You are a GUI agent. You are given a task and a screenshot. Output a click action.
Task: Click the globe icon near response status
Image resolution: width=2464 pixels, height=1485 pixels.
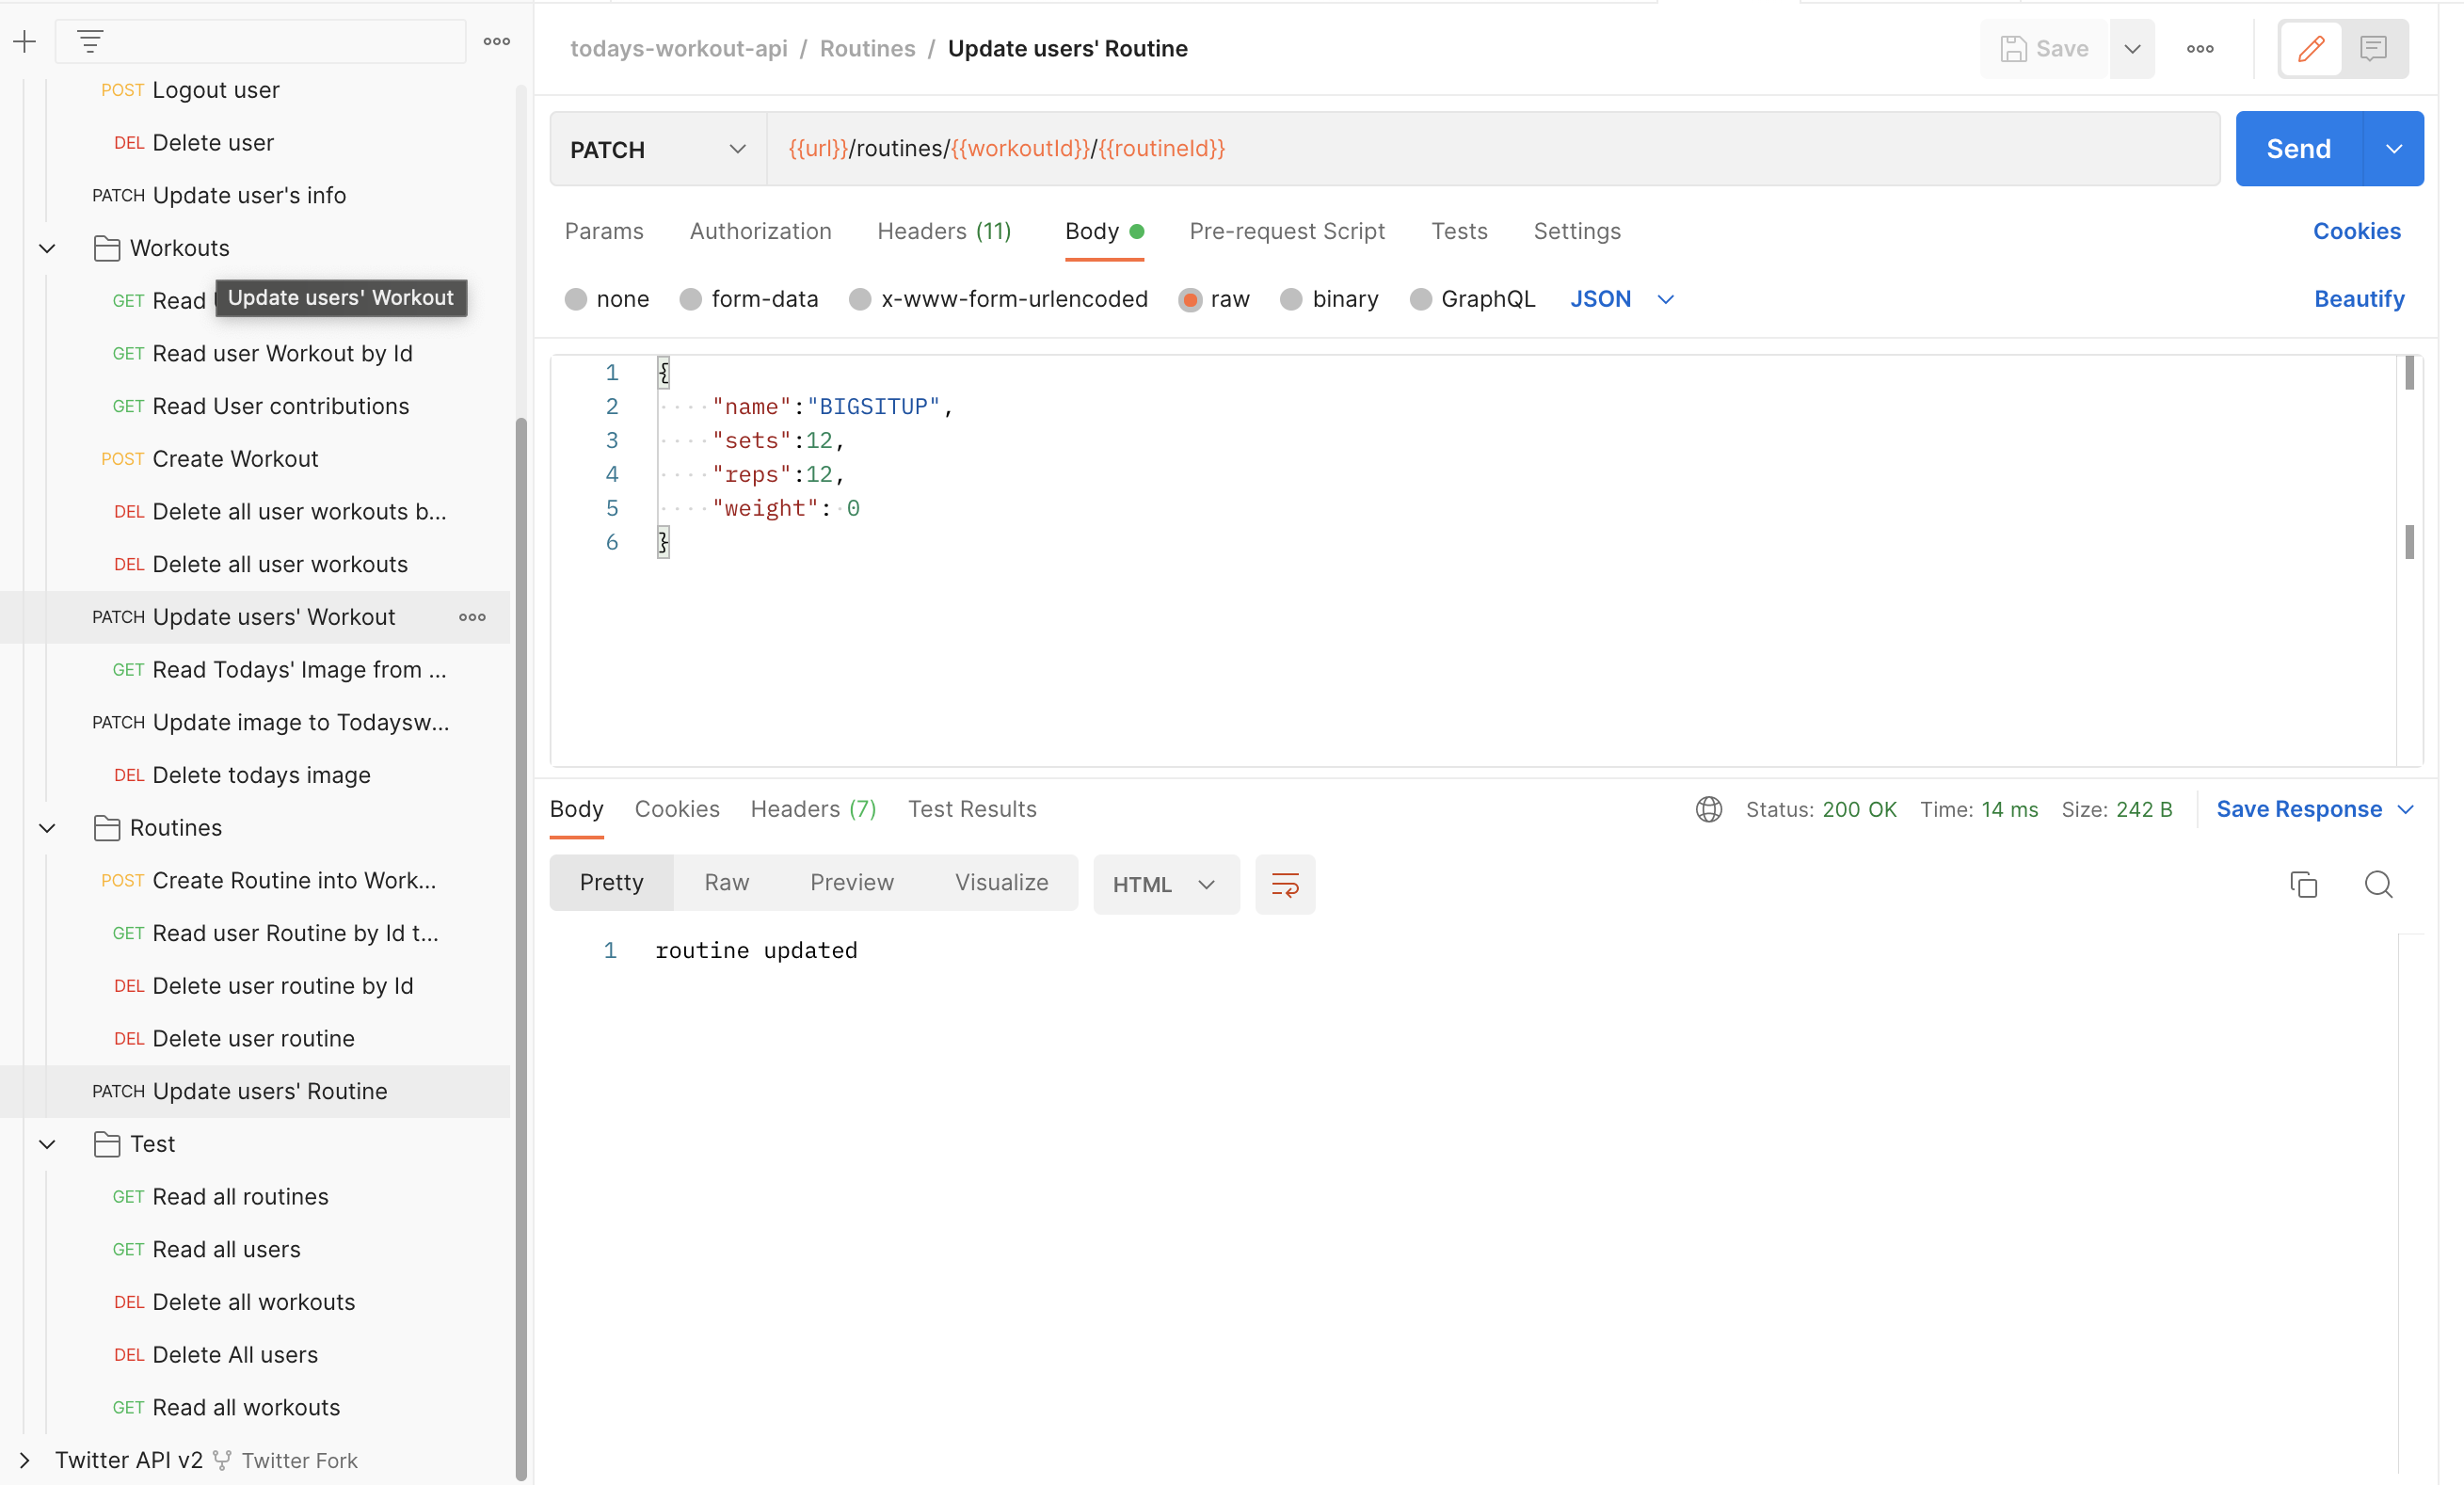tap(1709, 810)
